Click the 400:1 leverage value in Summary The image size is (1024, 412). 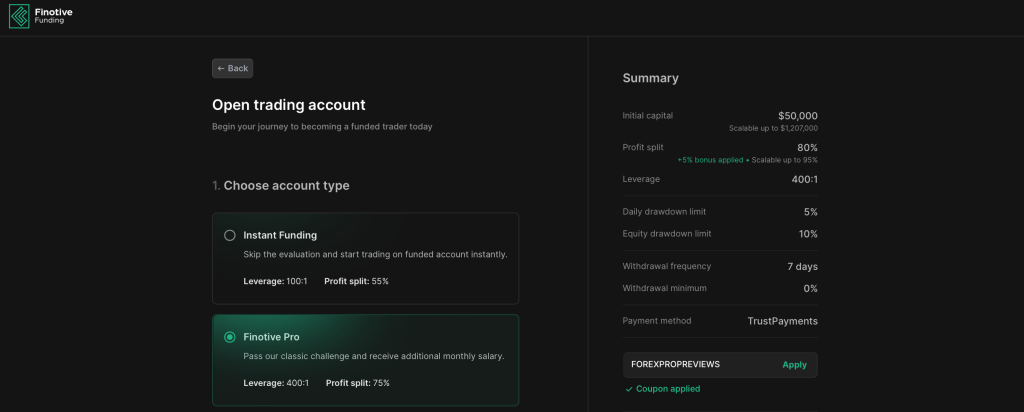pyautogui.click(x=804, y=179)
